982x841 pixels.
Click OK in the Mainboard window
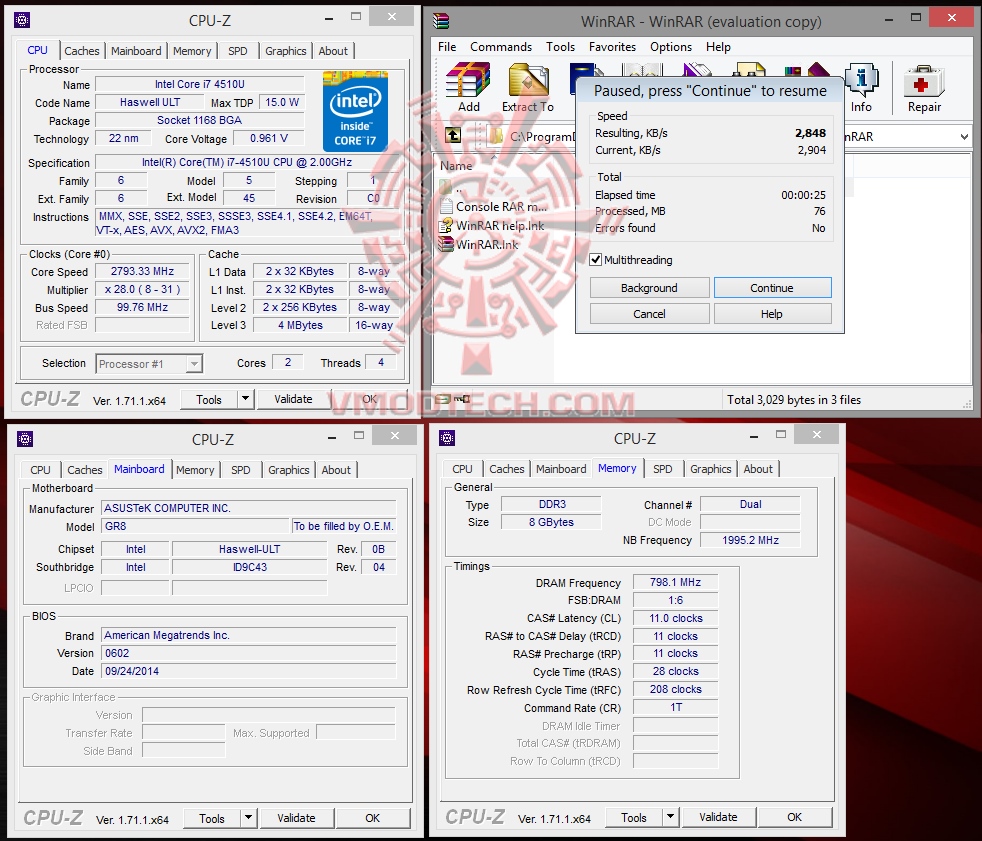372,818
